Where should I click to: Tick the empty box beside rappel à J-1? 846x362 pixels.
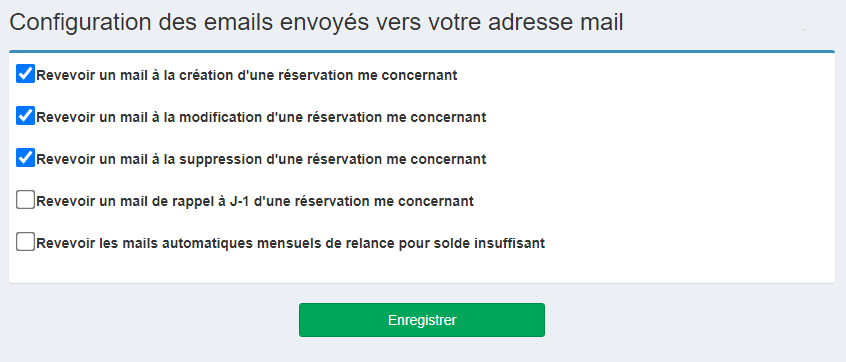click(25, 200)
